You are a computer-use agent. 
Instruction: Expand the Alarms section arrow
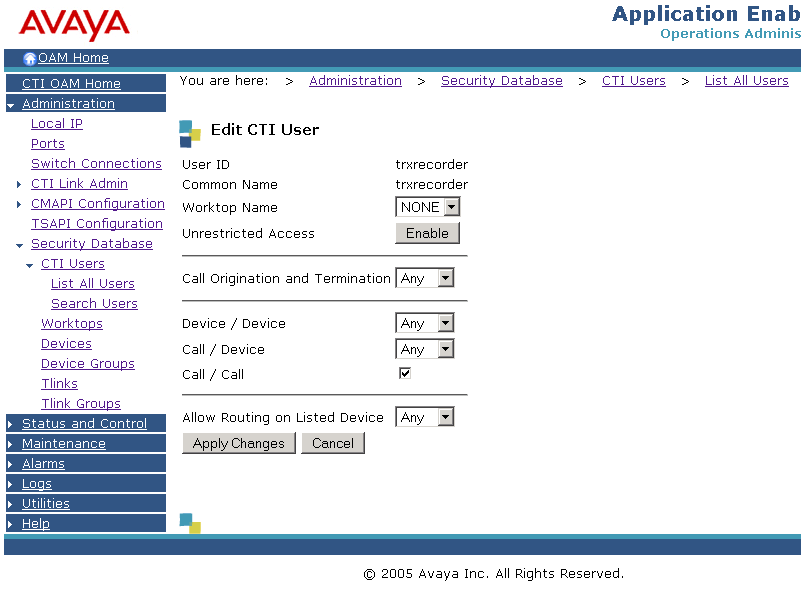[10, 464]
